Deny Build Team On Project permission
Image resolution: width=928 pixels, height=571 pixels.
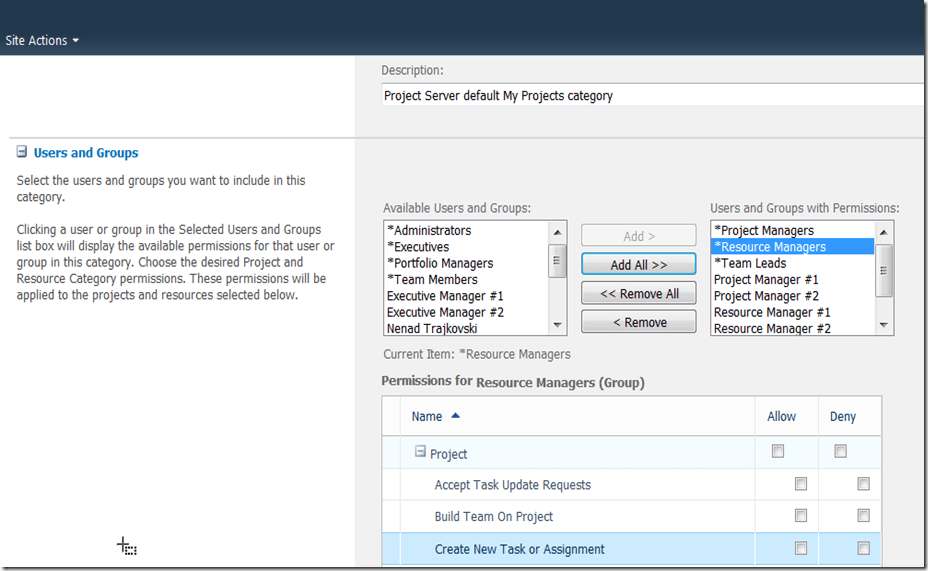click(863, 516)
